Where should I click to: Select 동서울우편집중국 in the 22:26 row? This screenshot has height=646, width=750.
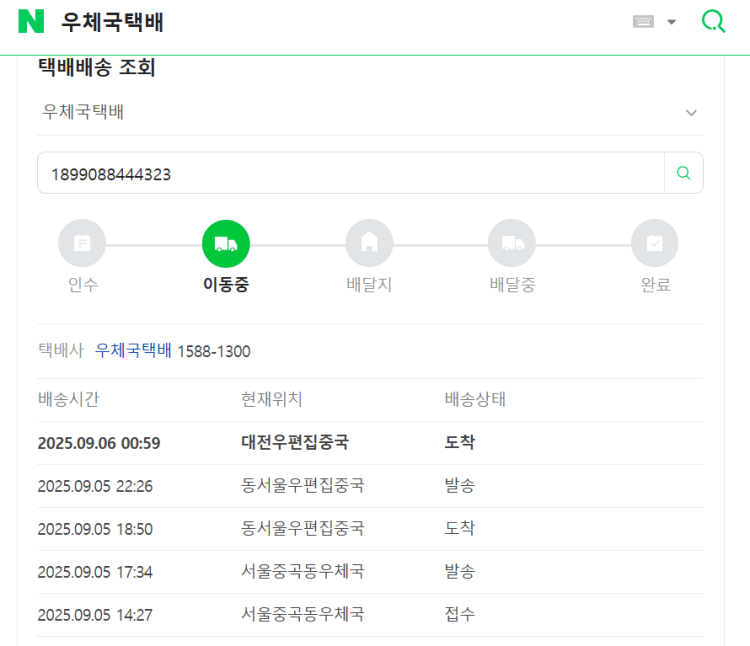click(x=302, y=485)
